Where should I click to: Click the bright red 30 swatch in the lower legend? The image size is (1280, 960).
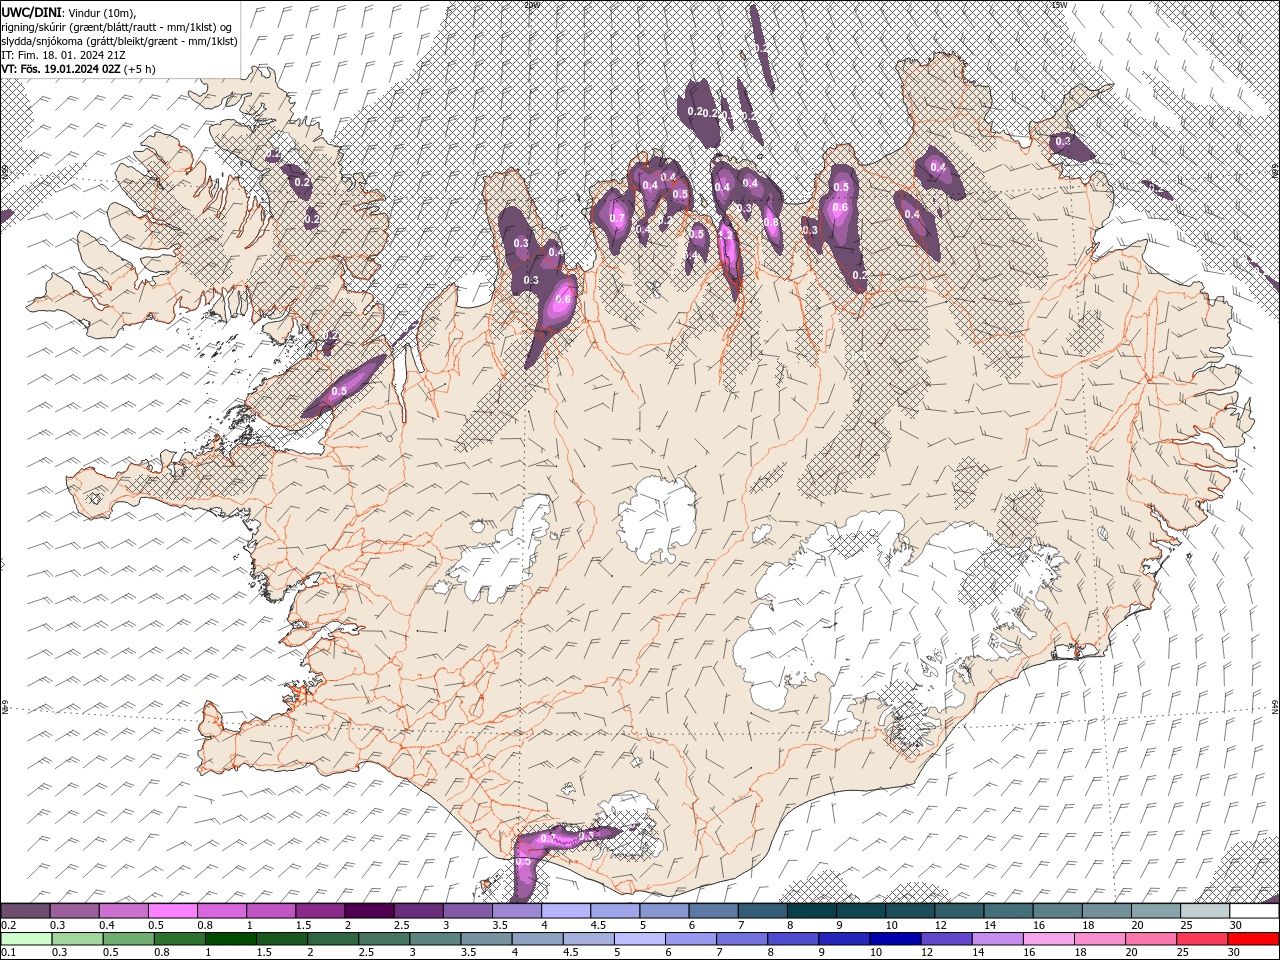coord(1254,939)
